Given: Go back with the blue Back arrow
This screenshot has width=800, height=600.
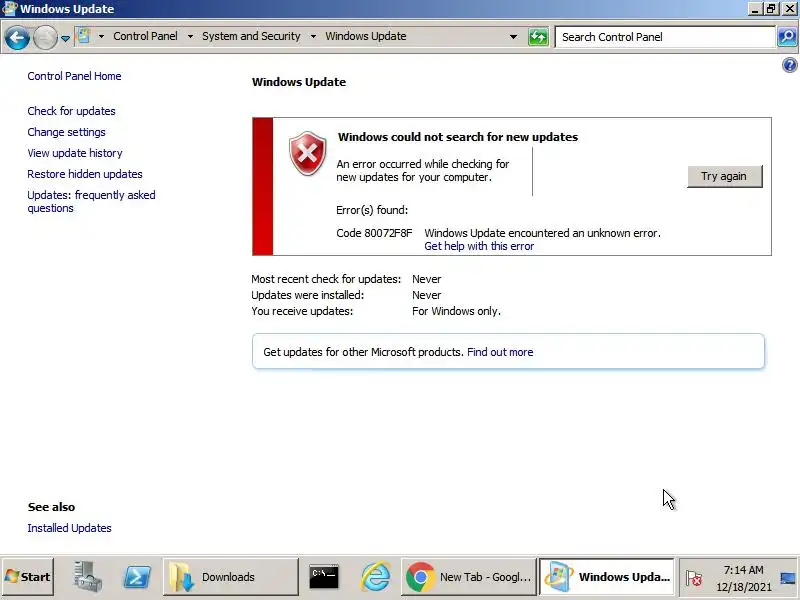Looking at the screenshot, I should click(x=17, y=37).
